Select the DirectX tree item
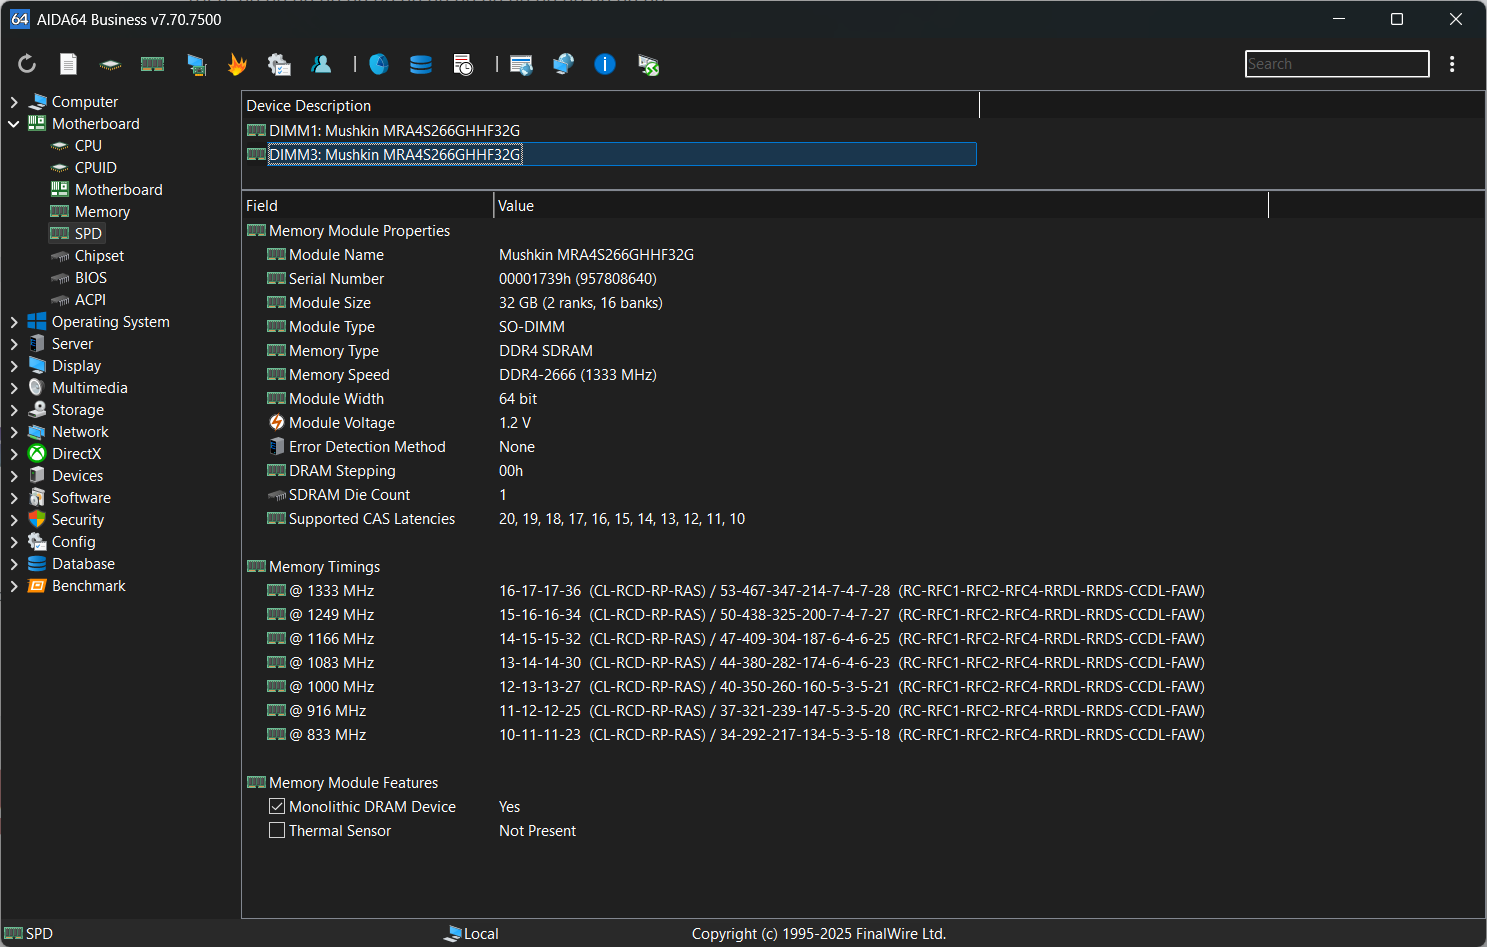The width and height of the screenshot is (1487, 947). pos(76,454)
